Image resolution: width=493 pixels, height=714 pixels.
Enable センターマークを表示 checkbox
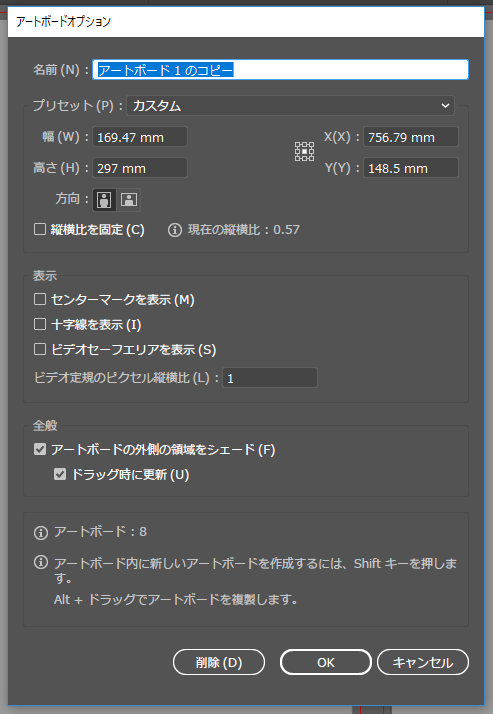[40, 299]
